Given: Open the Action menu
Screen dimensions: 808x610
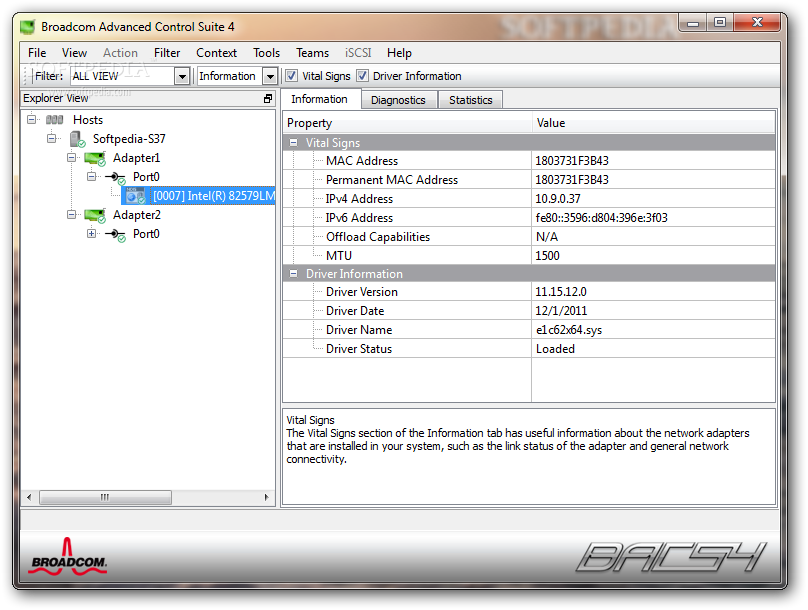Looking at the screenshot, I should tap(120, 53).
